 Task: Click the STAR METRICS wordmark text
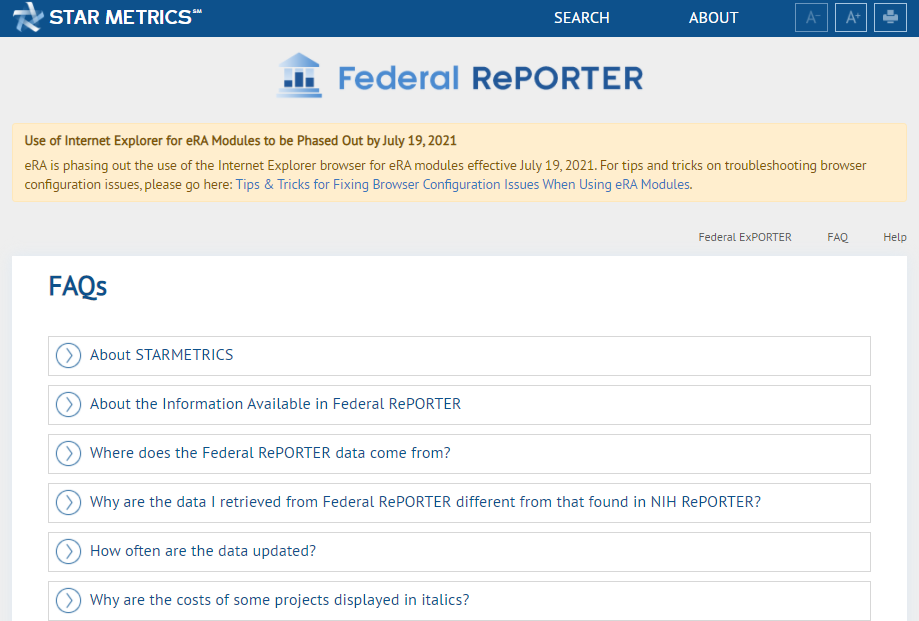coord(125,17)
